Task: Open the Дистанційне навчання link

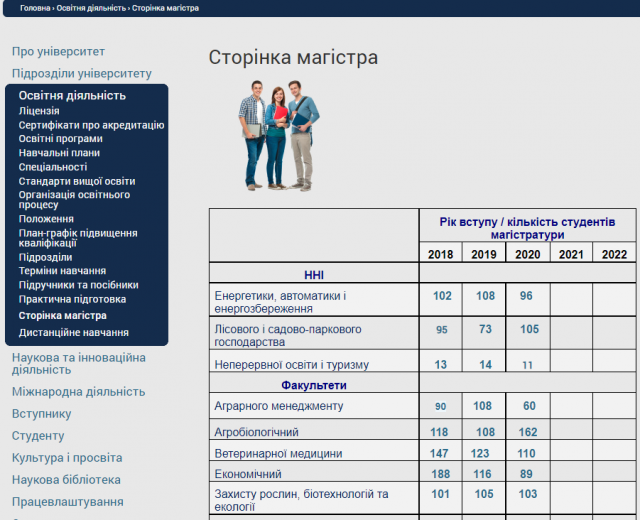Action: [x=74, y=333]
